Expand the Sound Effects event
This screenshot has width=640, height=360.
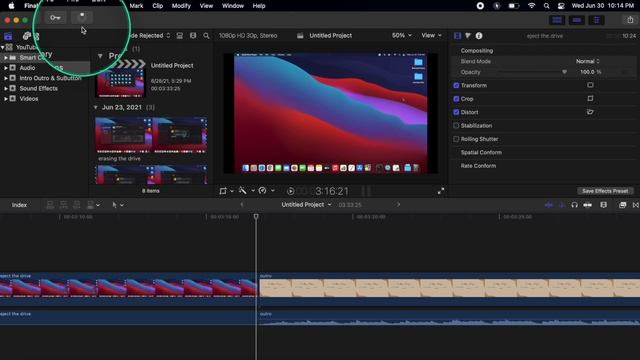tap(6, 88)
